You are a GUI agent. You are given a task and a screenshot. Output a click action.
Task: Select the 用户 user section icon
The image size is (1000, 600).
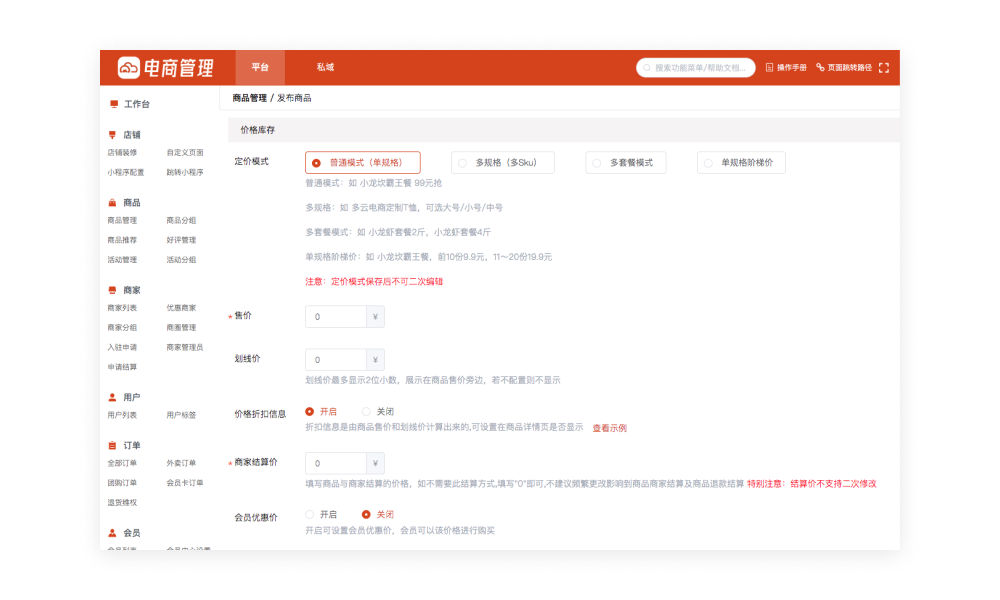tap(113, 396)
